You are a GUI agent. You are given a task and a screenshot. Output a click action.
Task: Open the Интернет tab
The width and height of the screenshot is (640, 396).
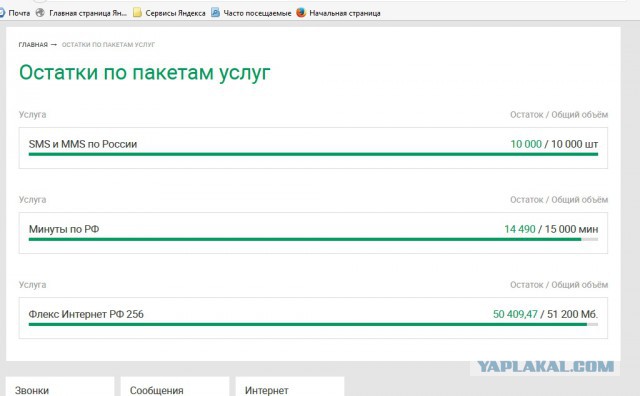[290, 387]
